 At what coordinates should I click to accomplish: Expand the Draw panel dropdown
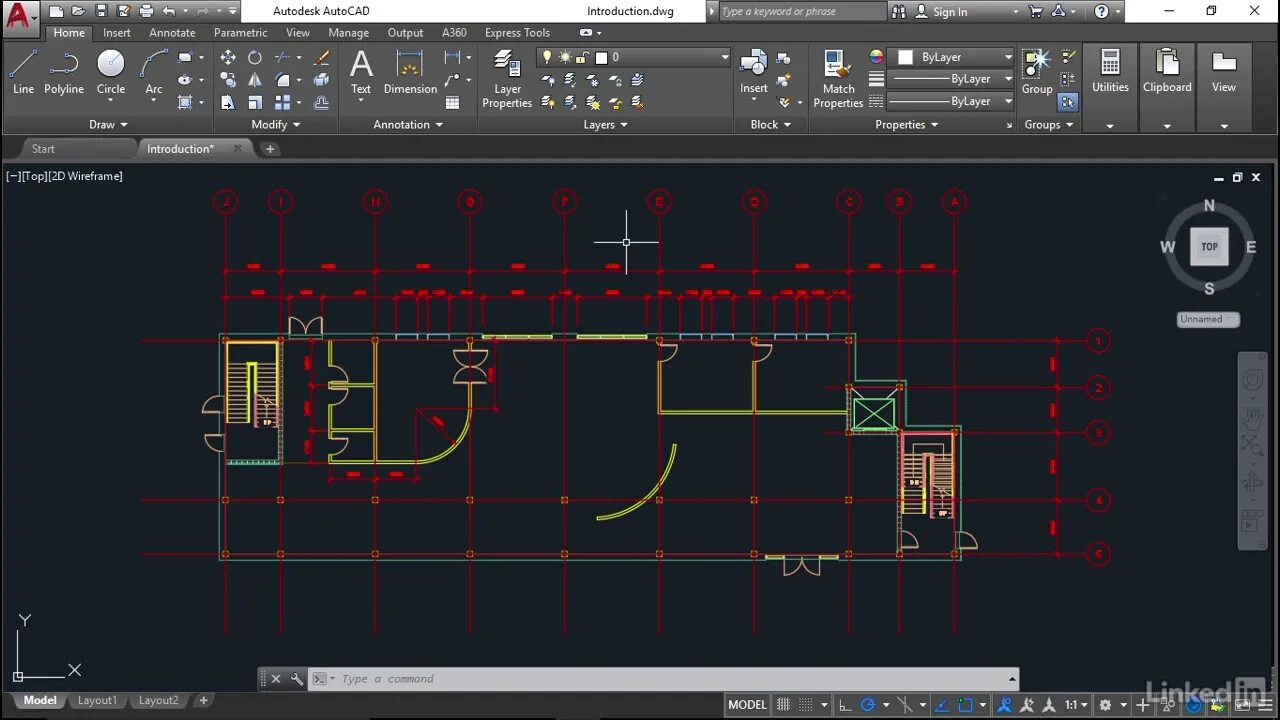coord(109,125)
